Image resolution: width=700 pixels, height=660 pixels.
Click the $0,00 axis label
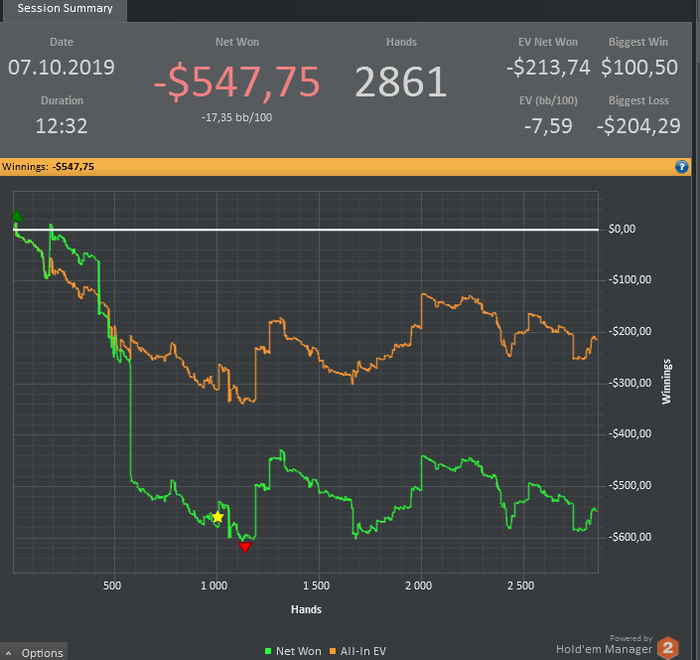621,229
